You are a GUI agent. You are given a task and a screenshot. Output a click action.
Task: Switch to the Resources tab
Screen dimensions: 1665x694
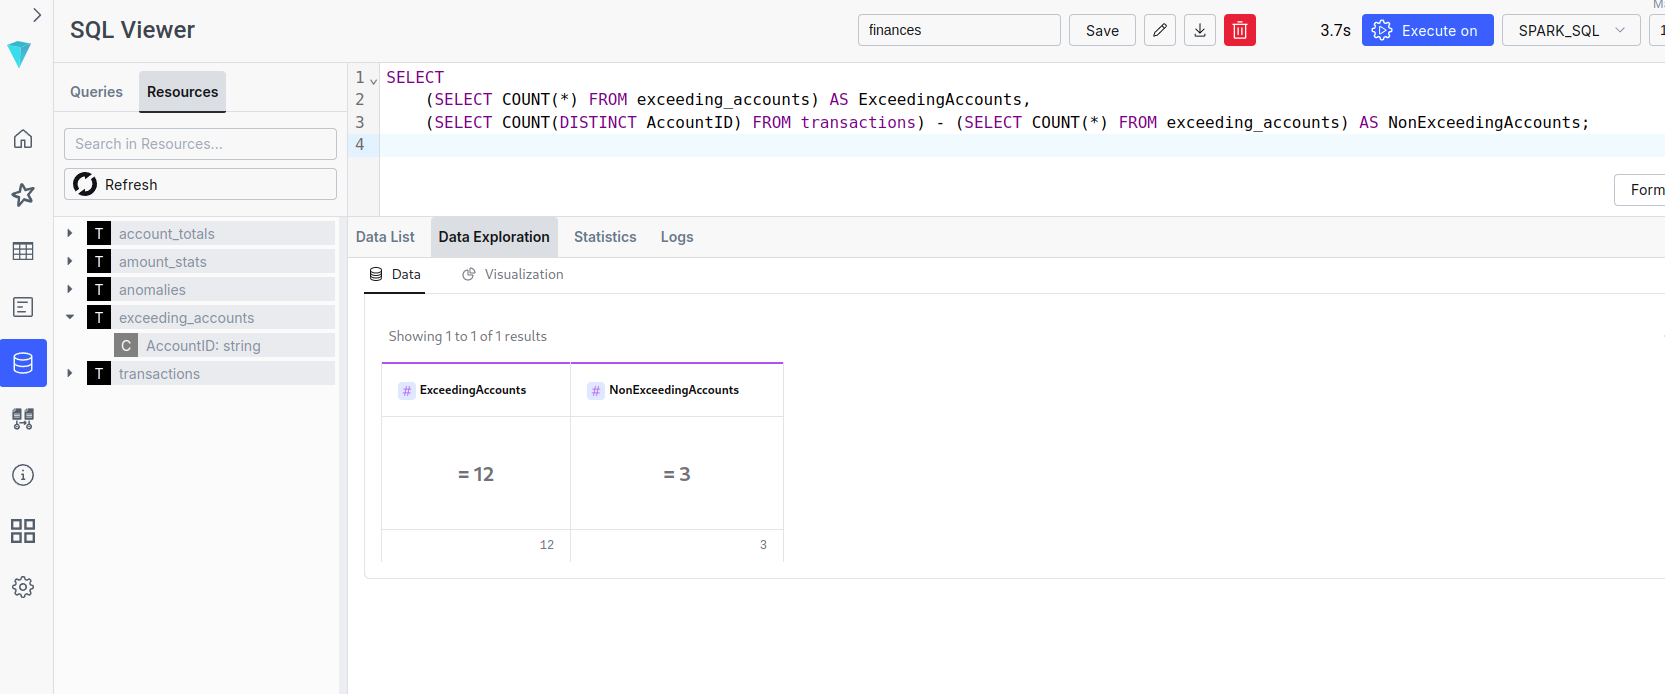[x=182, y=92]
